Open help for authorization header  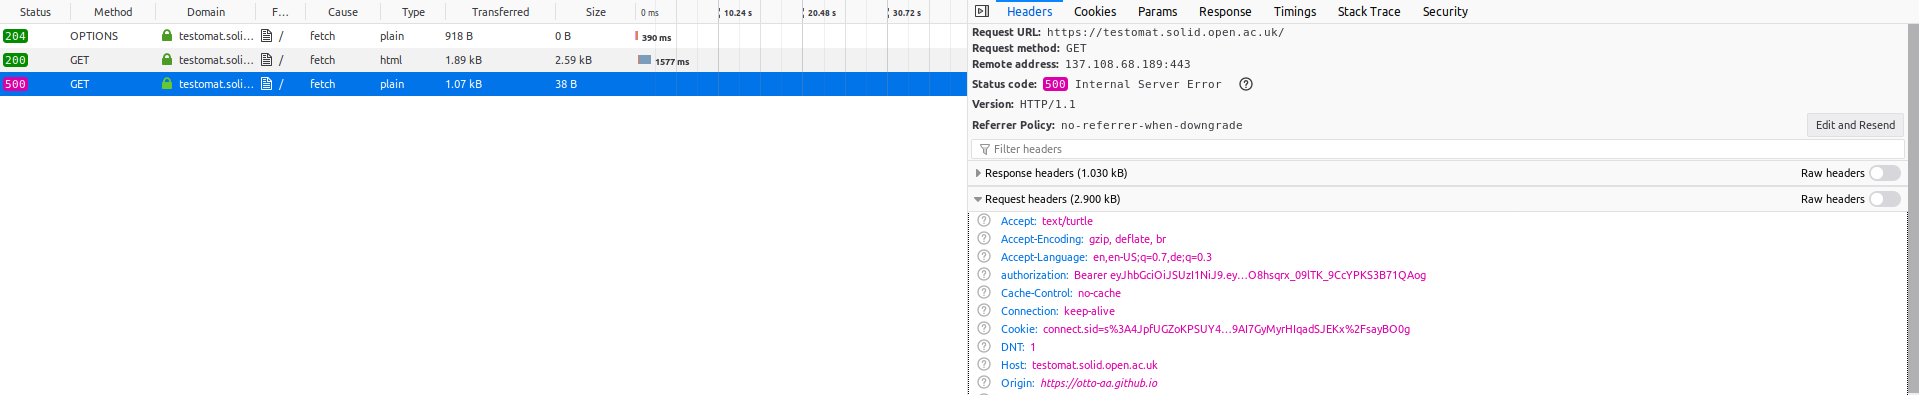point(984,275)
